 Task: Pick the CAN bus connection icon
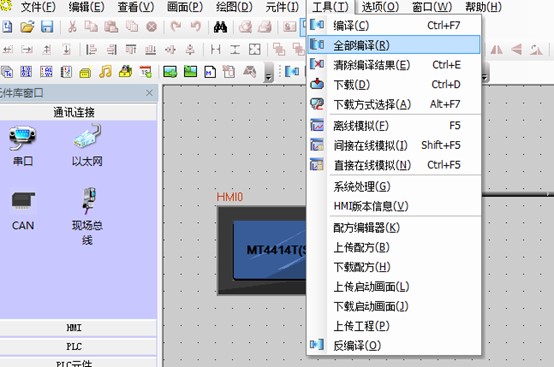coord(23,201)
